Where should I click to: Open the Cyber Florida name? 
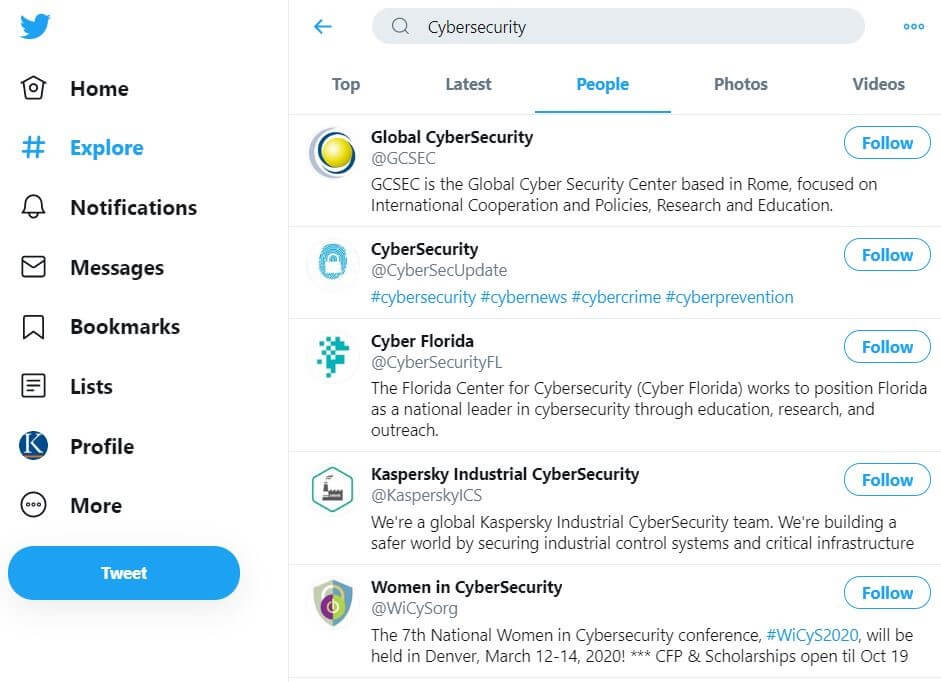tap(422, 341)
